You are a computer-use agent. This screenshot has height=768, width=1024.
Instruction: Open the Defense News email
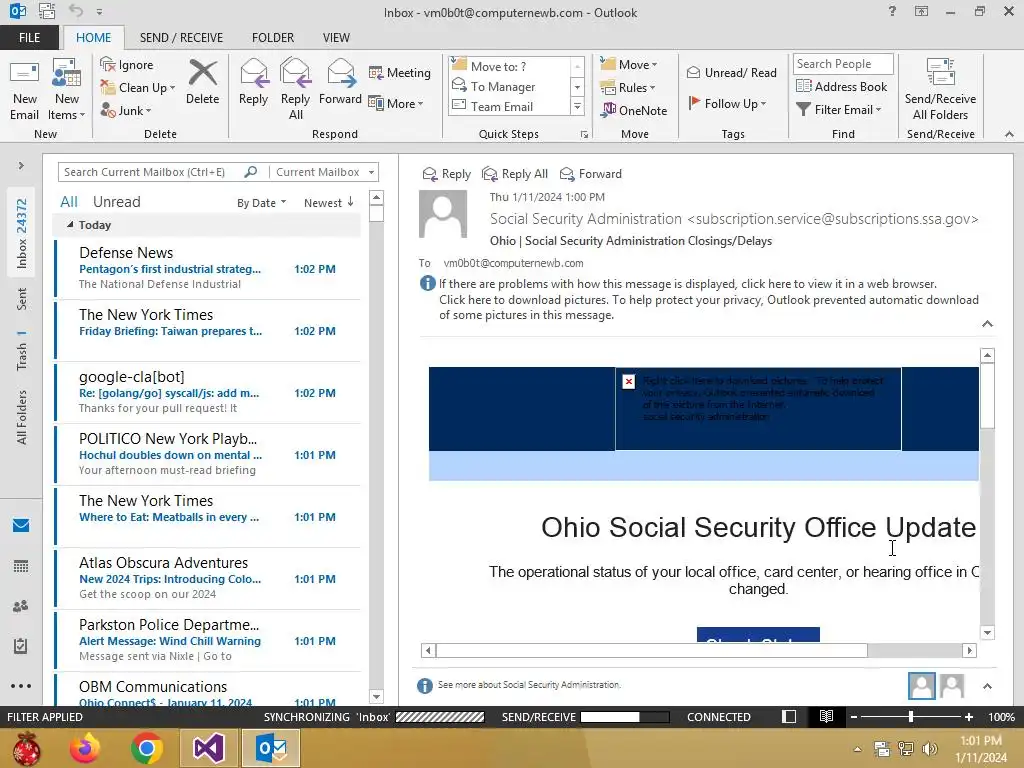pos(208,268)
